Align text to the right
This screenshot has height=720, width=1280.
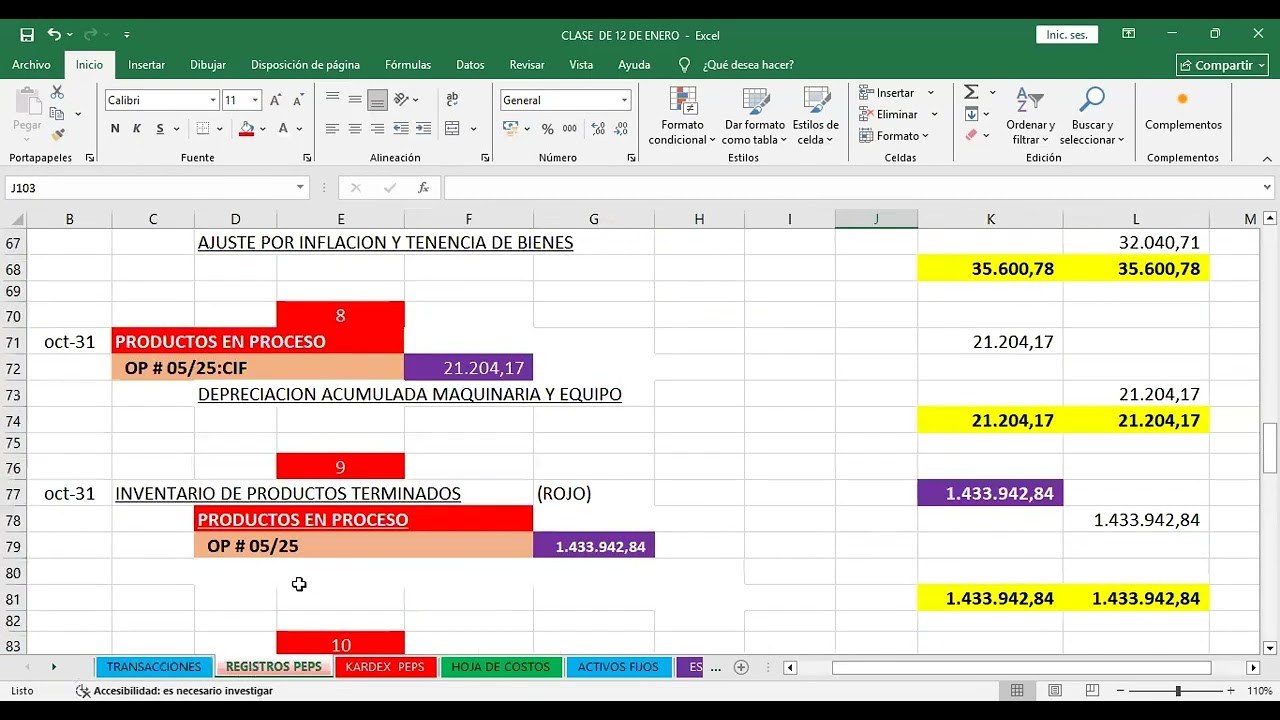point(377,128)
